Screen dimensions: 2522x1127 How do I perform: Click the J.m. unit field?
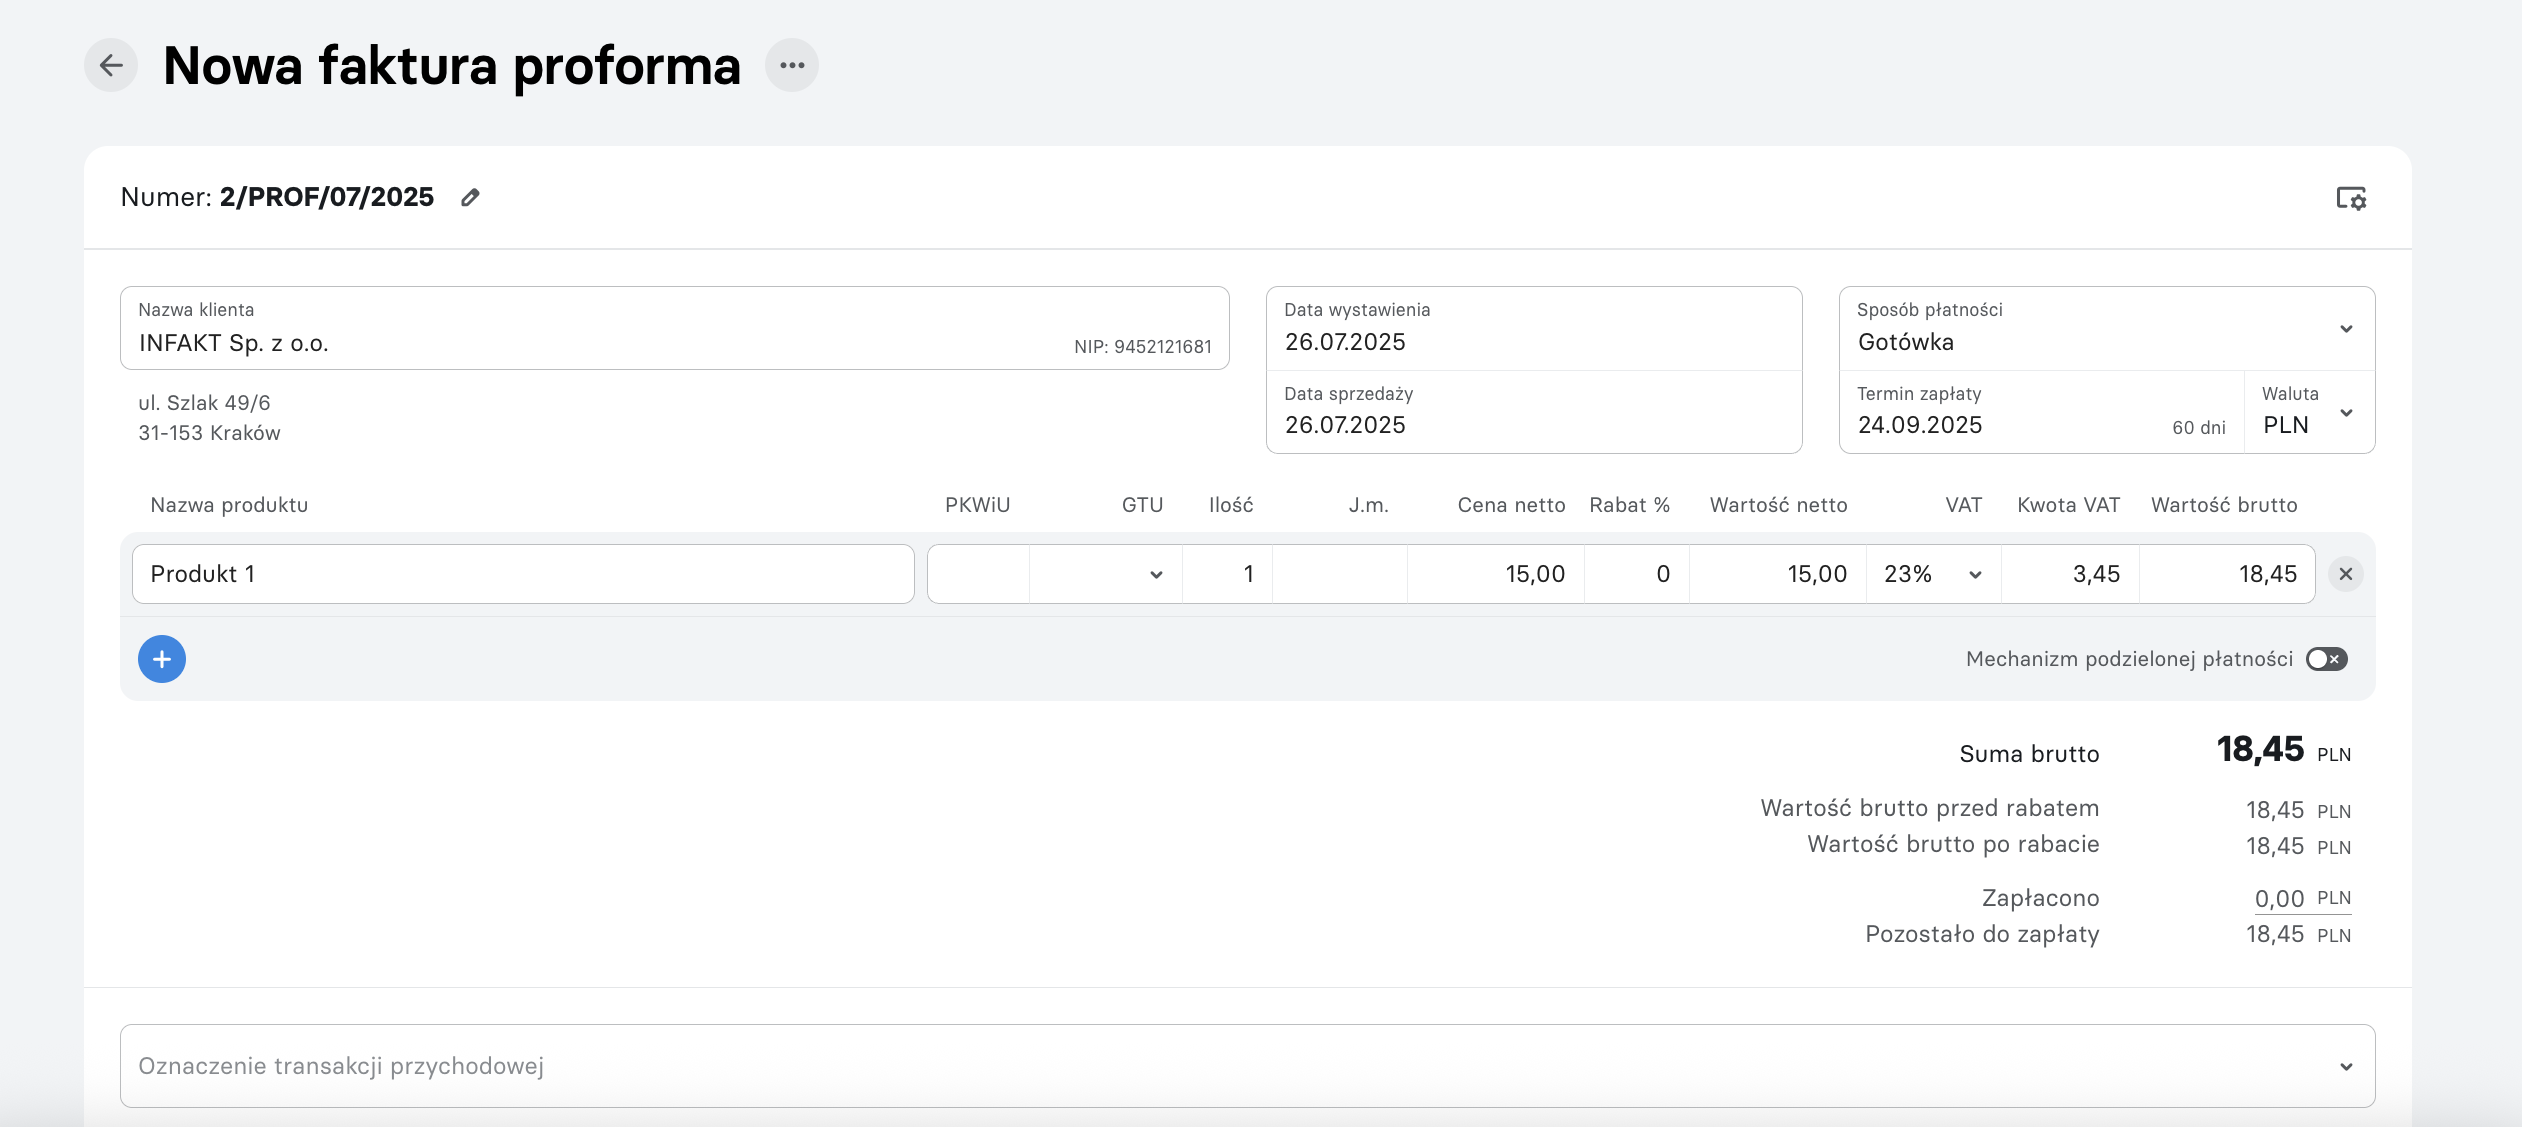(1340, 574)
